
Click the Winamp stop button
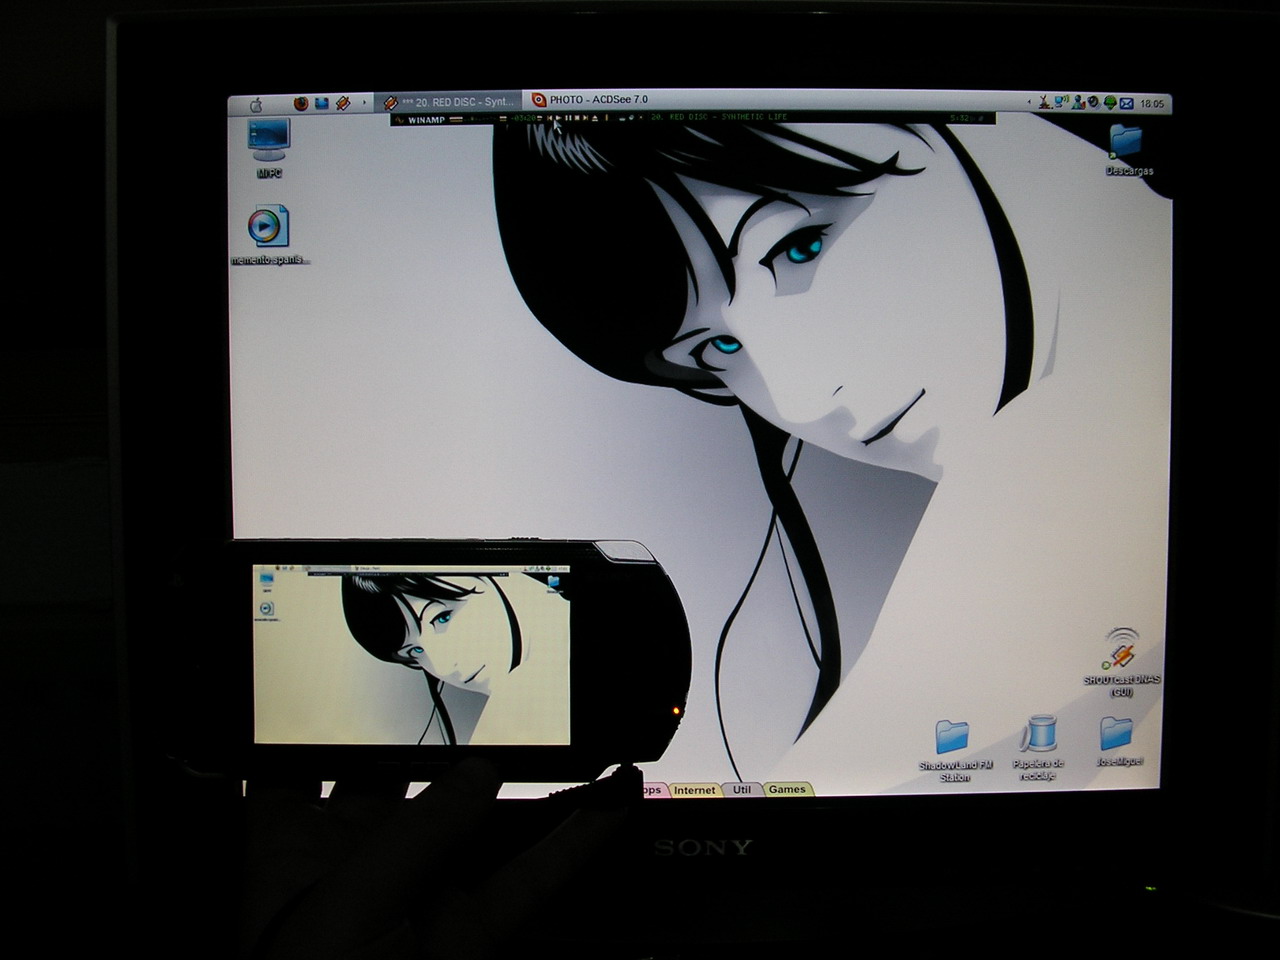577,118
